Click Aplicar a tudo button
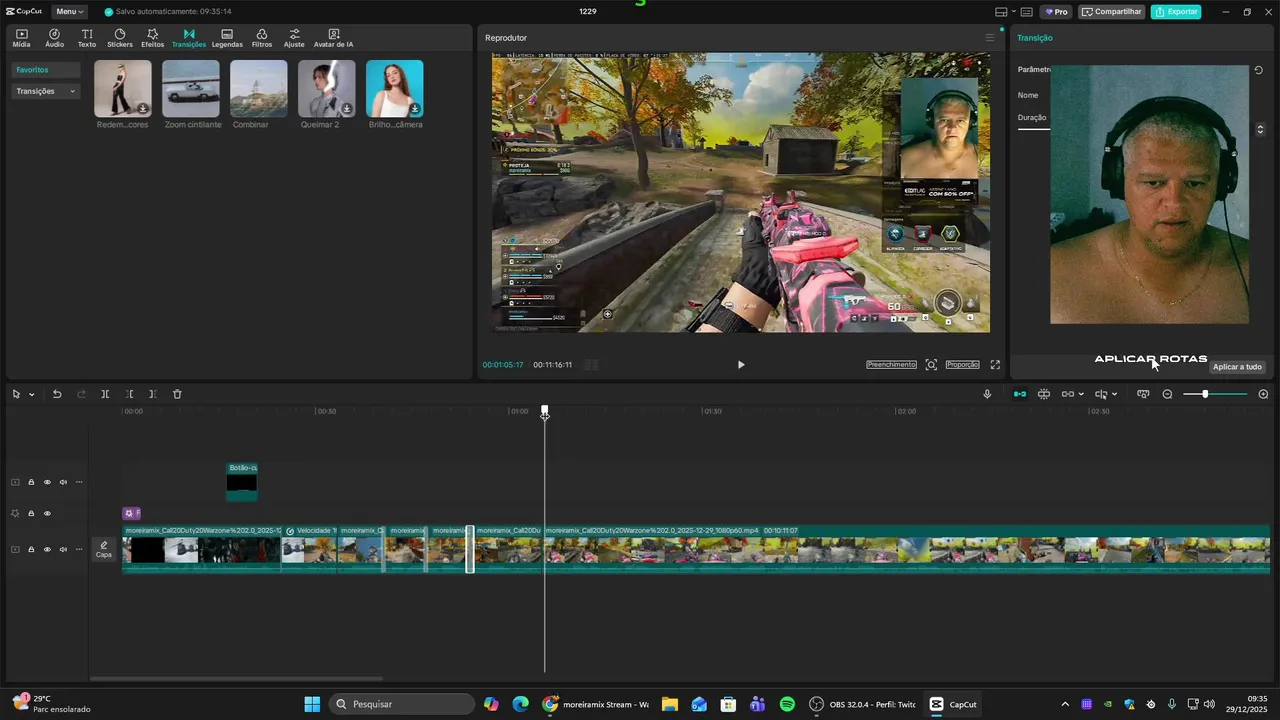Screen dimensions: 1280x720 point(1237,367)
